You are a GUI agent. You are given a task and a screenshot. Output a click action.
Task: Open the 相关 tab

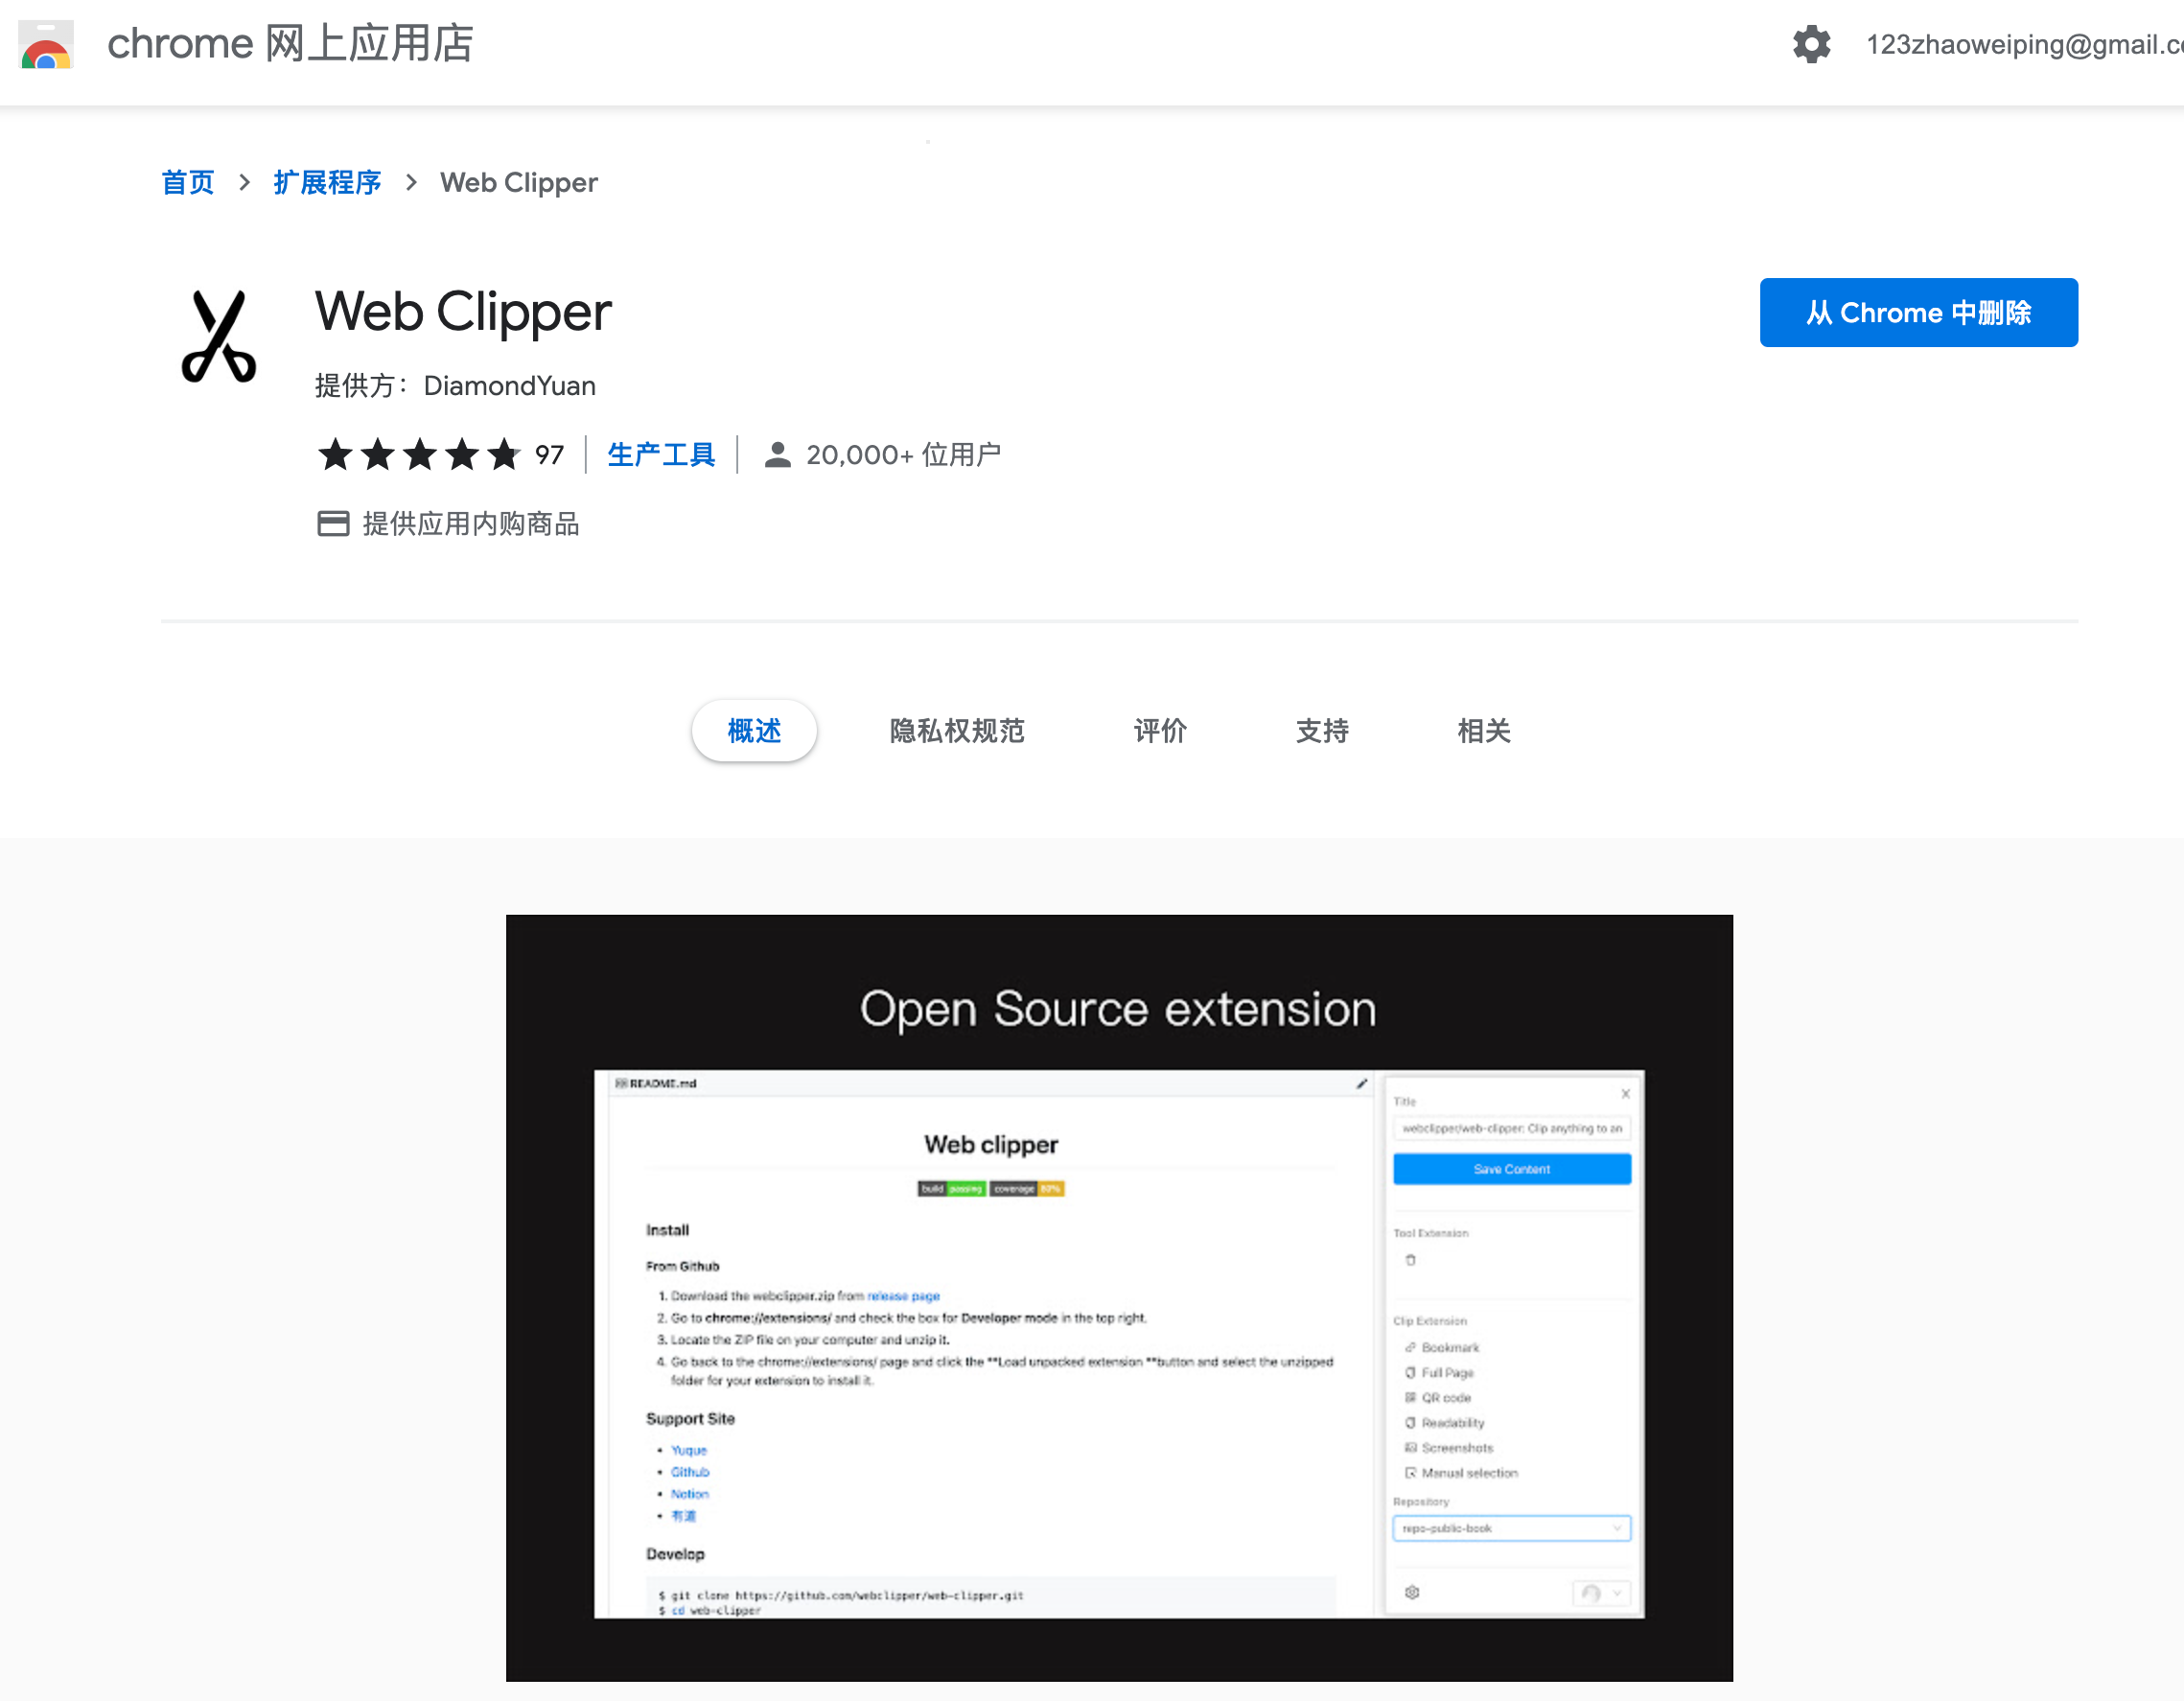pos(1484,731)
